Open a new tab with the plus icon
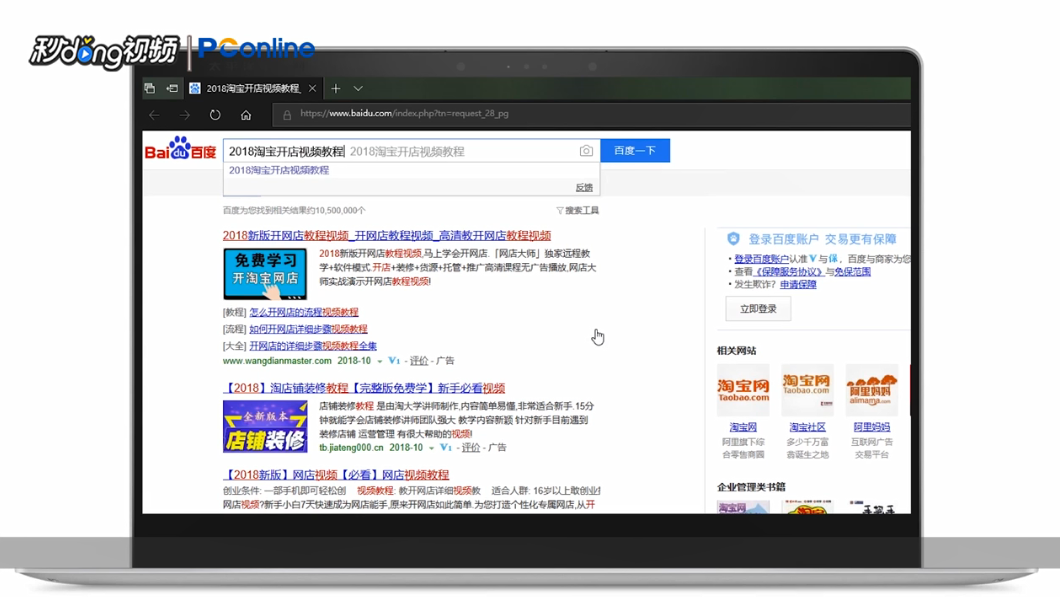This screenshot has height=597, width=1060. [335, 89]
